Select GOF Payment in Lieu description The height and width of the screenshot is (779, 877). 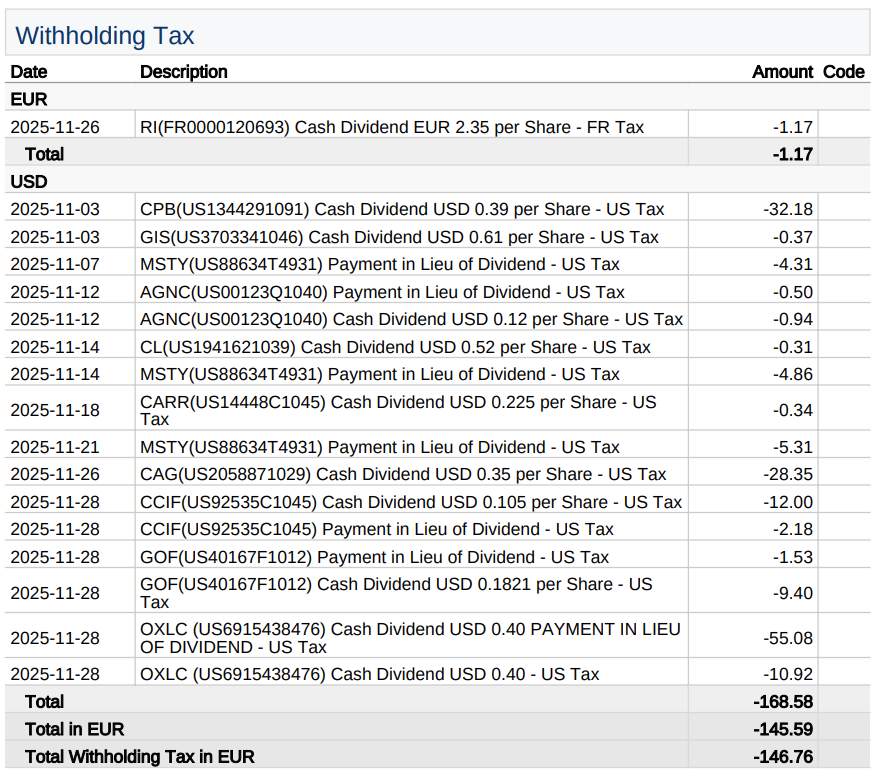[x=374, y=557]
